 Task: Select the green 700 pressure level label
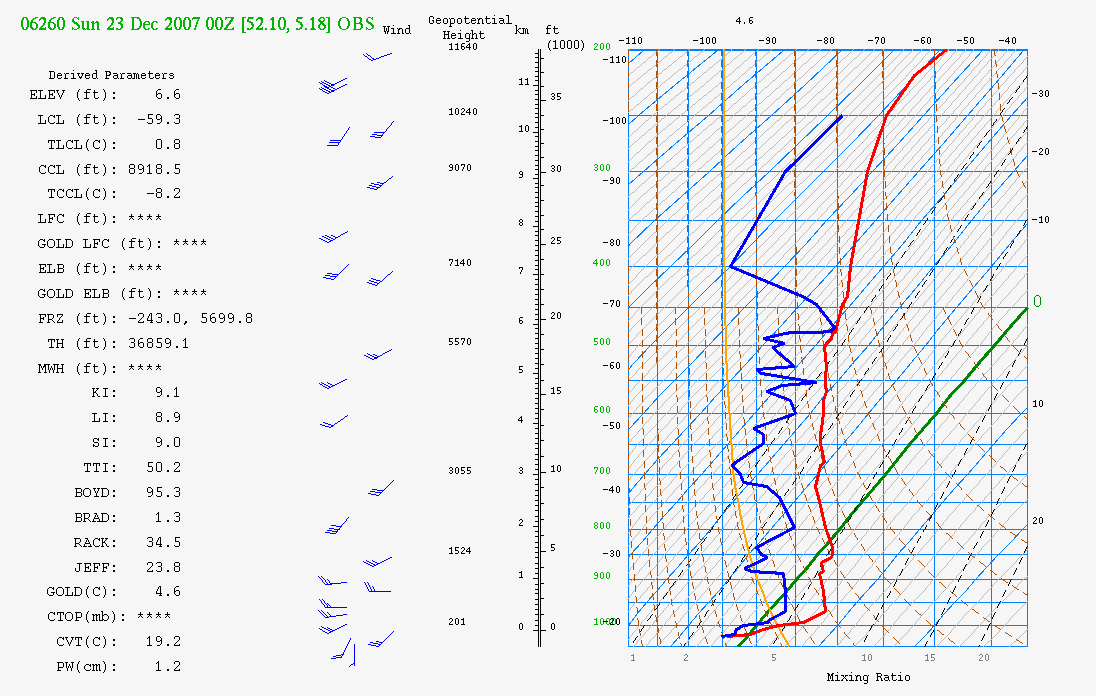pyautogui.click(x=602, y=471)
